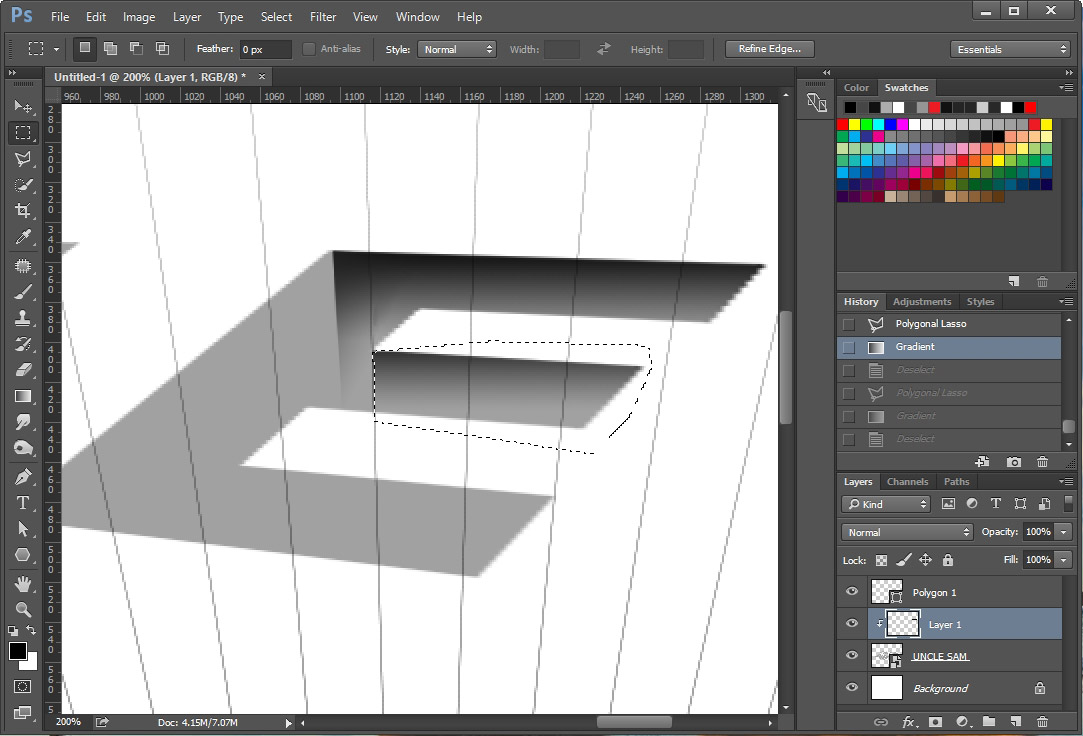Image resolution: width=1083 pixels, height=736 pixels.
Task: Hide the Polygon 1 layer
Action: (x=851, y=591)
